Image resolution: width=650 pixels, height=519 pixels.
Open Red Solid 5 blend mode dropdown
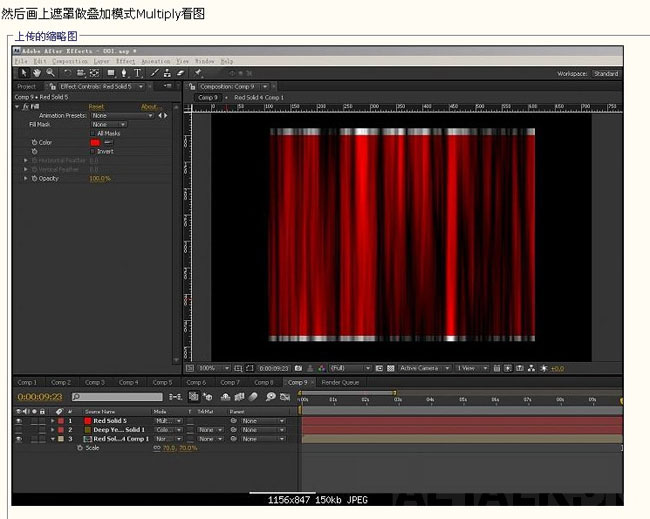[169, 421]
